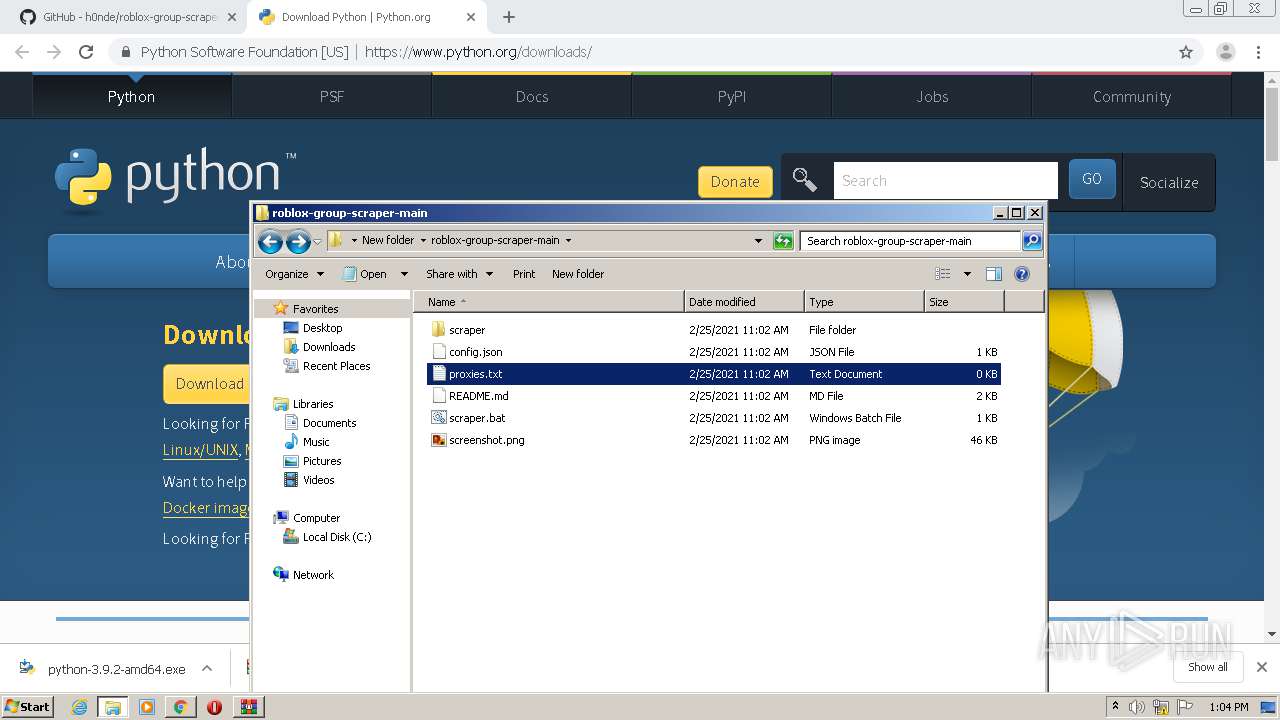Select Computer in the navigation pane

(316, 518)
